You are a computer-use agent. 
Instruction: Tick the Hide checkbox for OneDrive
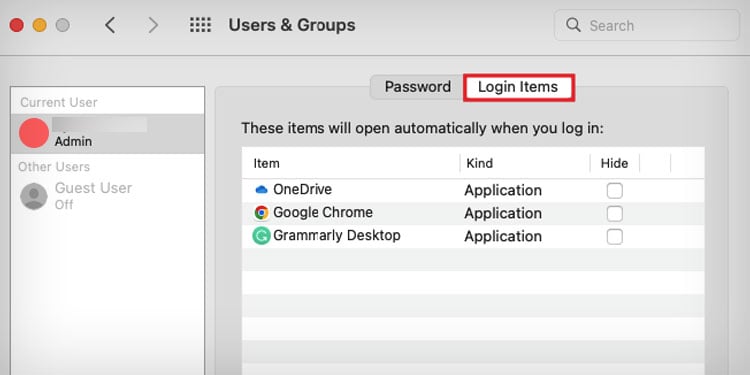coord(615,190)
